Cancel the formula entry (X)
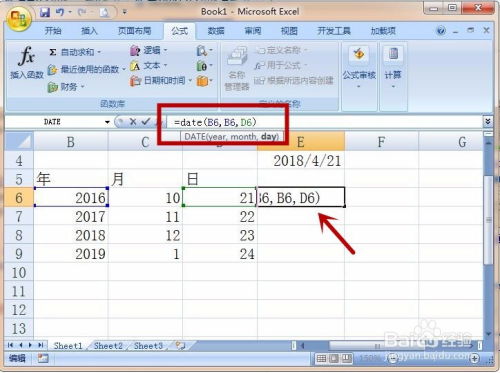Viewport: 500px width, 373px height. click(133, 122)
